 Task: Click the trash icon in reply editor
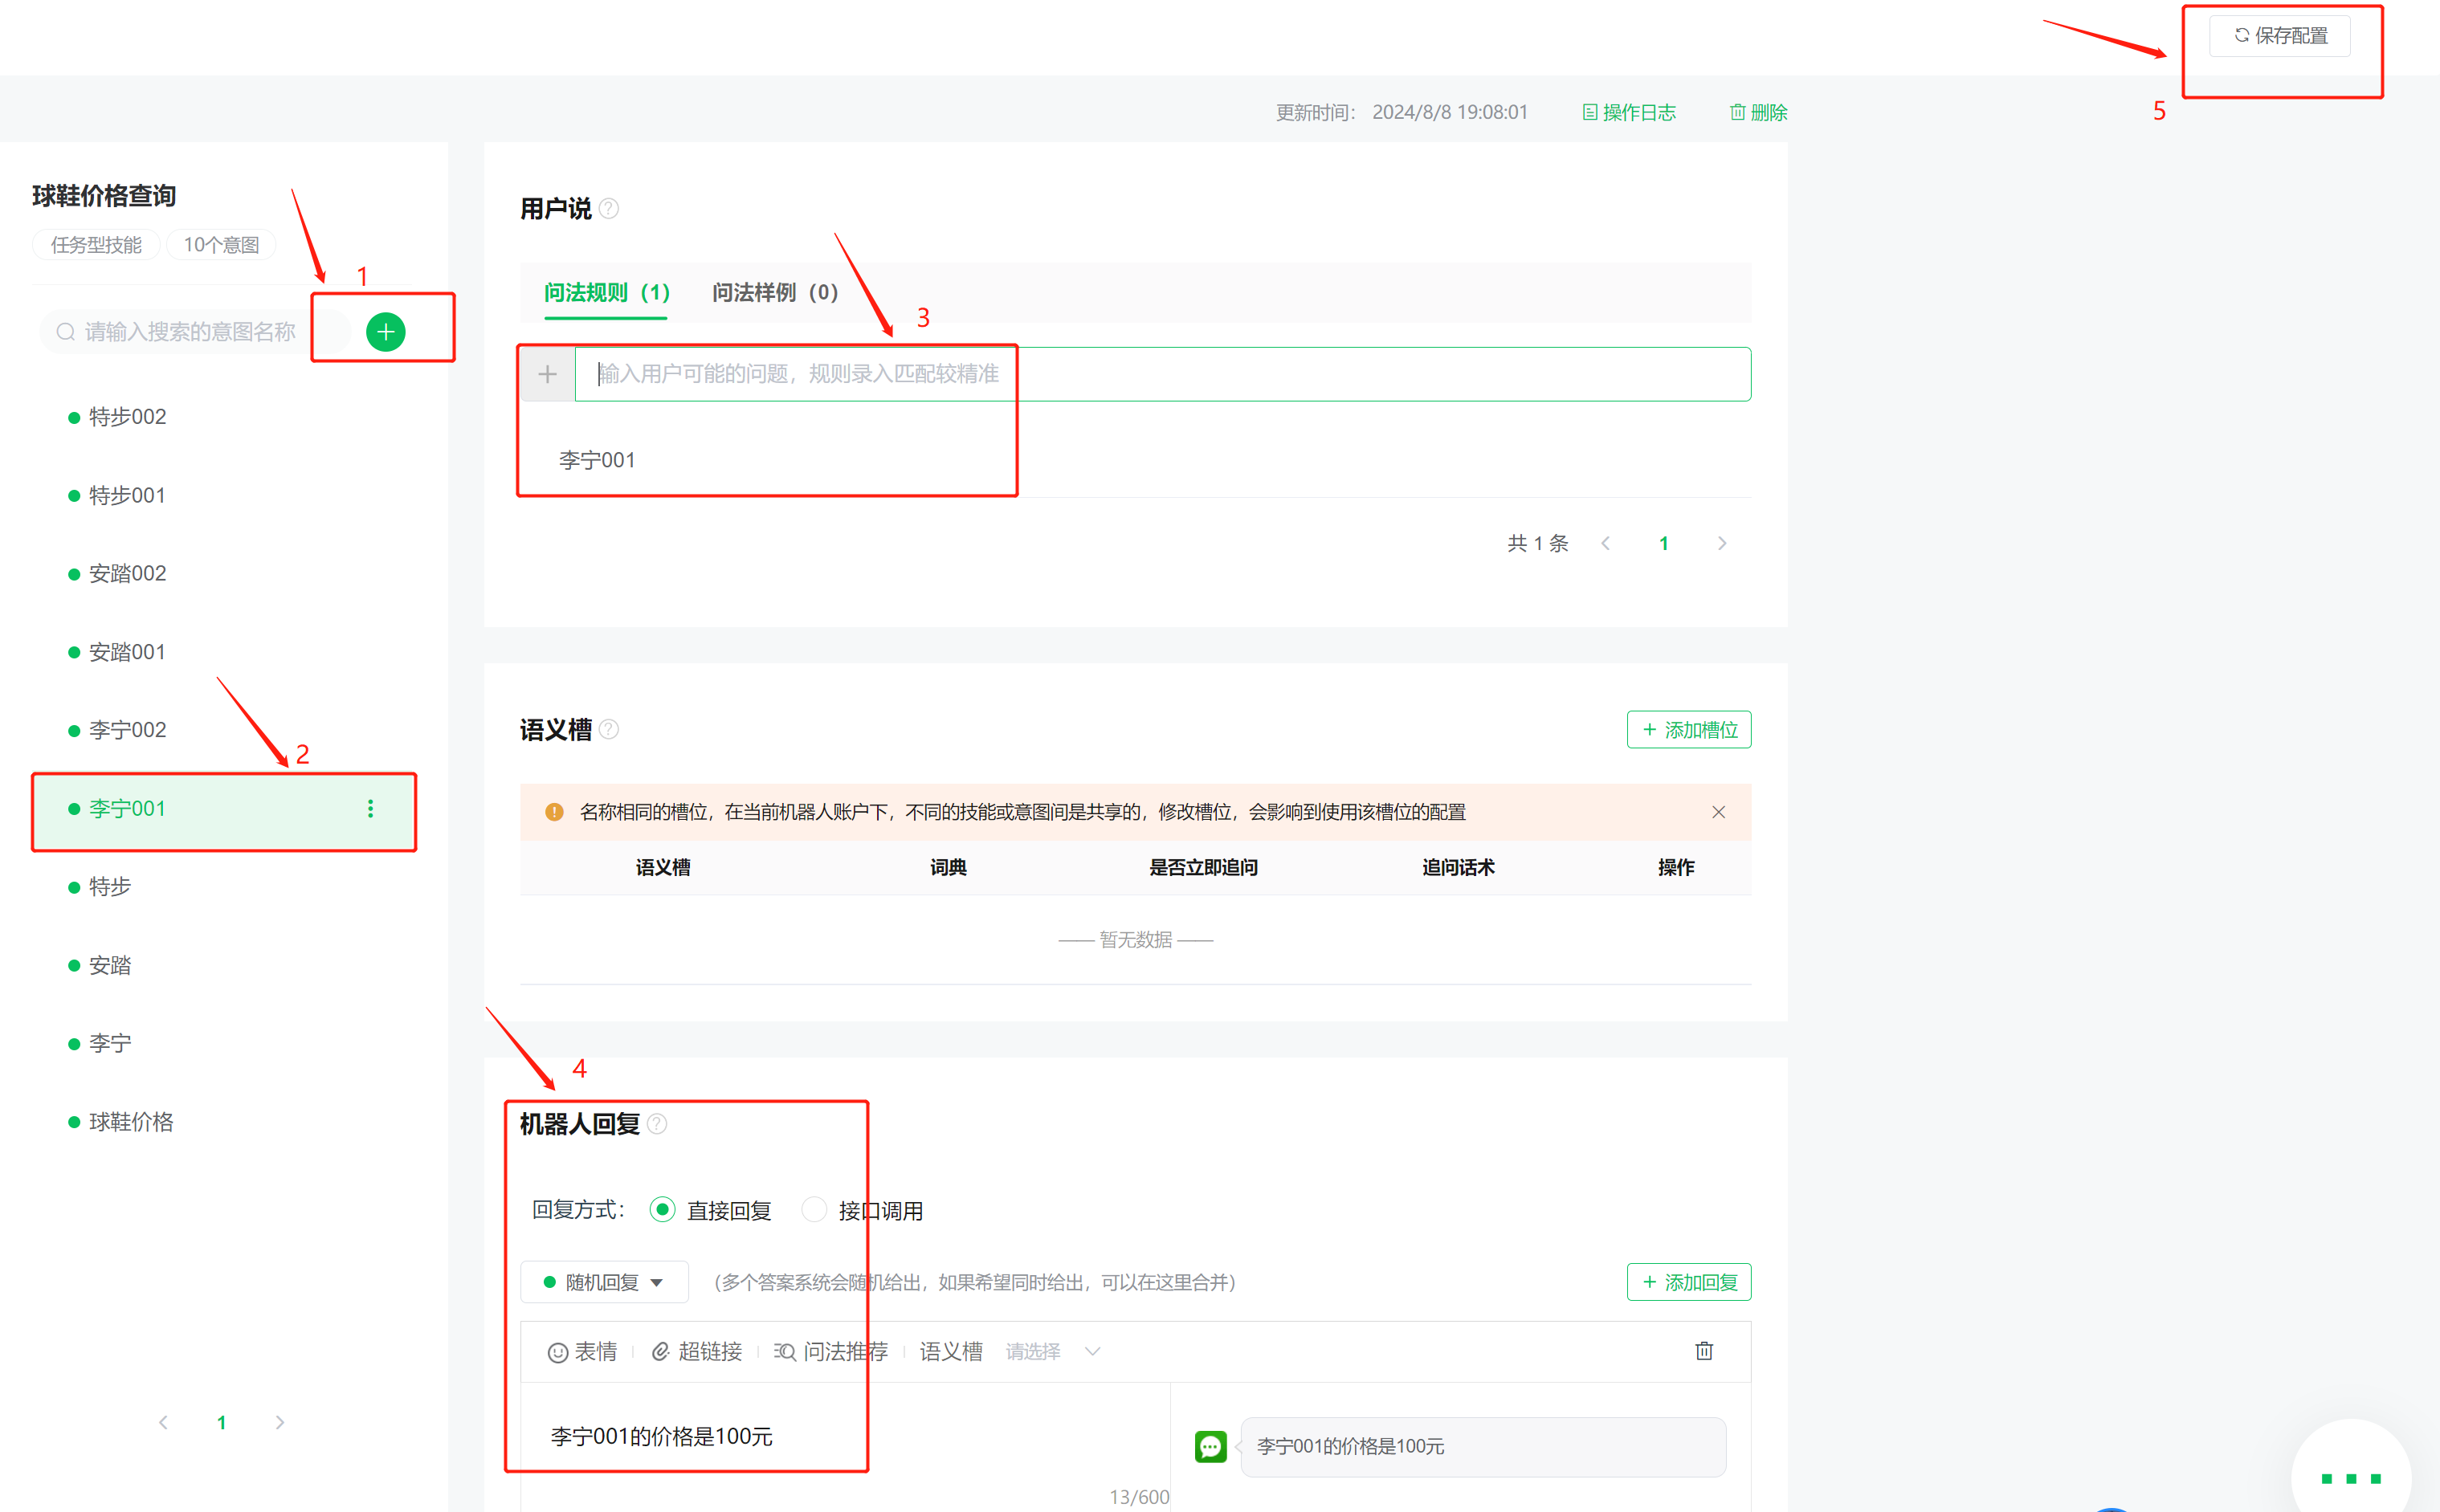(x=1704, y=1351)
